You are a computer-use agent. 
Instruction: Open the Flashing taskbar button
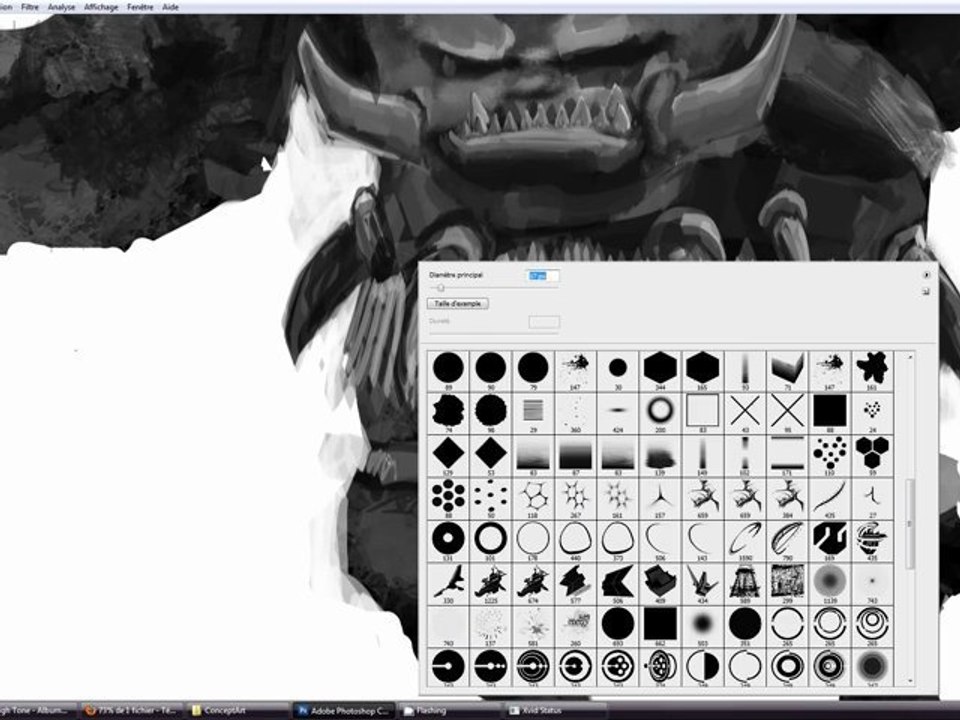[450, 711]
